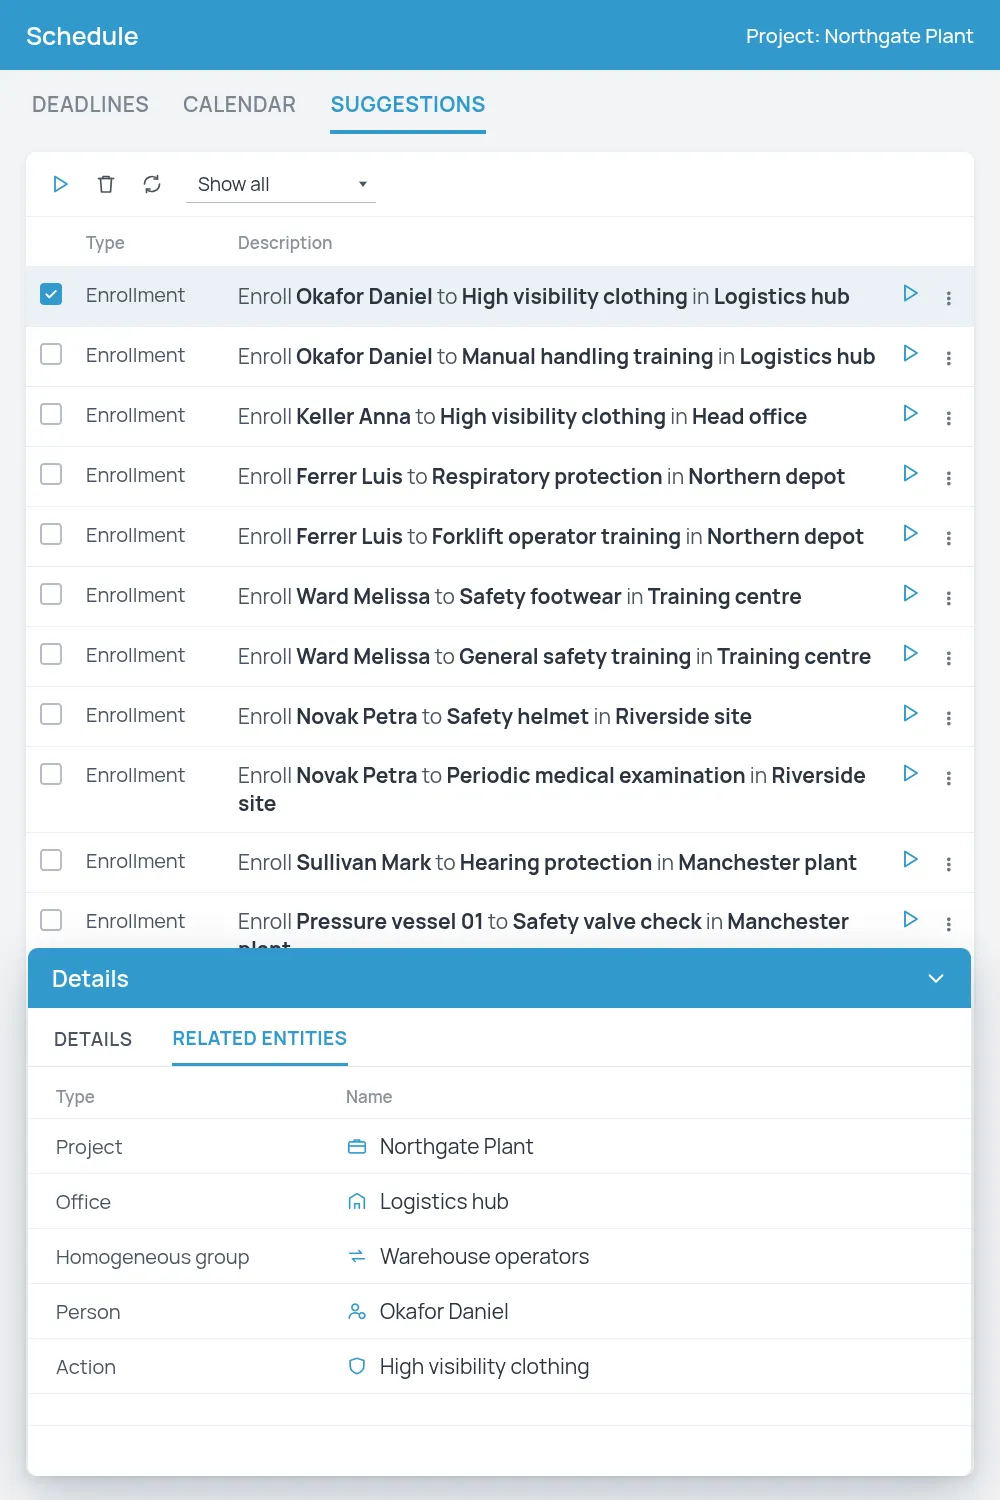Apply the Keller Anna High visibility clothing suggestion

(910, 413)
